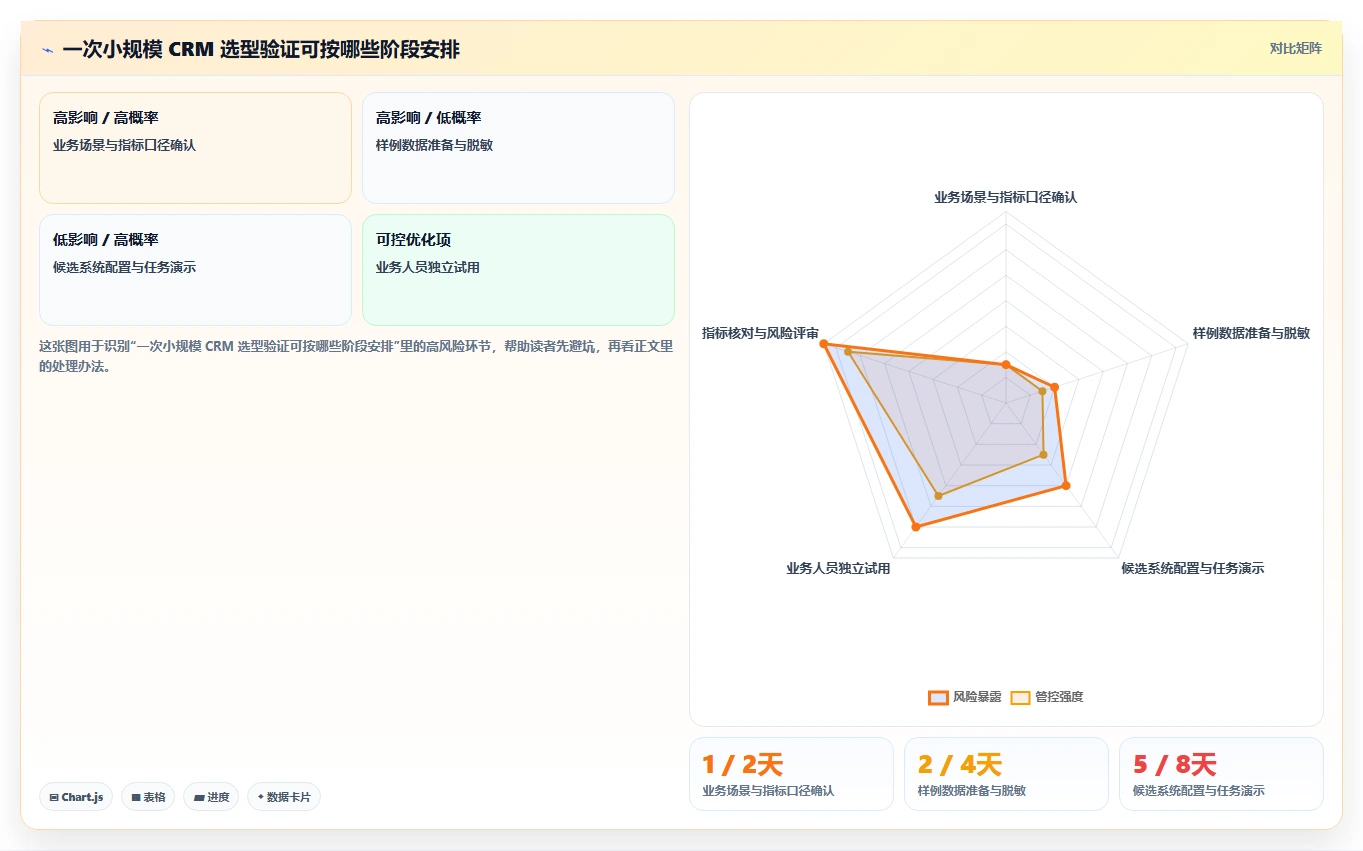The height and width of the screenshot is (851, 1363).
Task: Click the 5 / 8天 data card
Action: 1221,774
